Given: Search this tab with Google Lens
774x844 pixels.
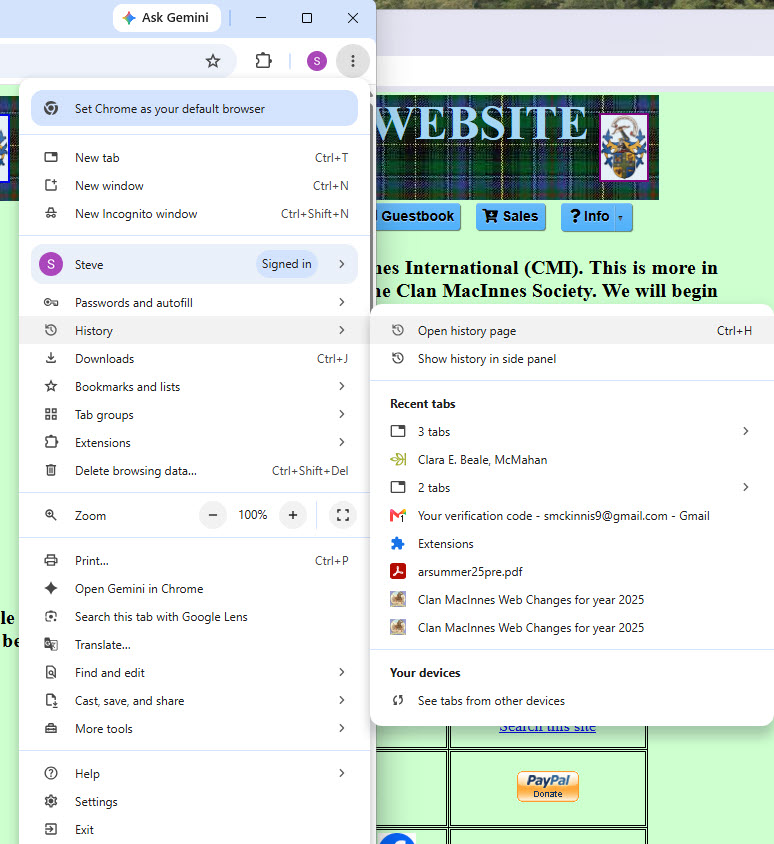Looking at the screenshot, I should (194, 617).
